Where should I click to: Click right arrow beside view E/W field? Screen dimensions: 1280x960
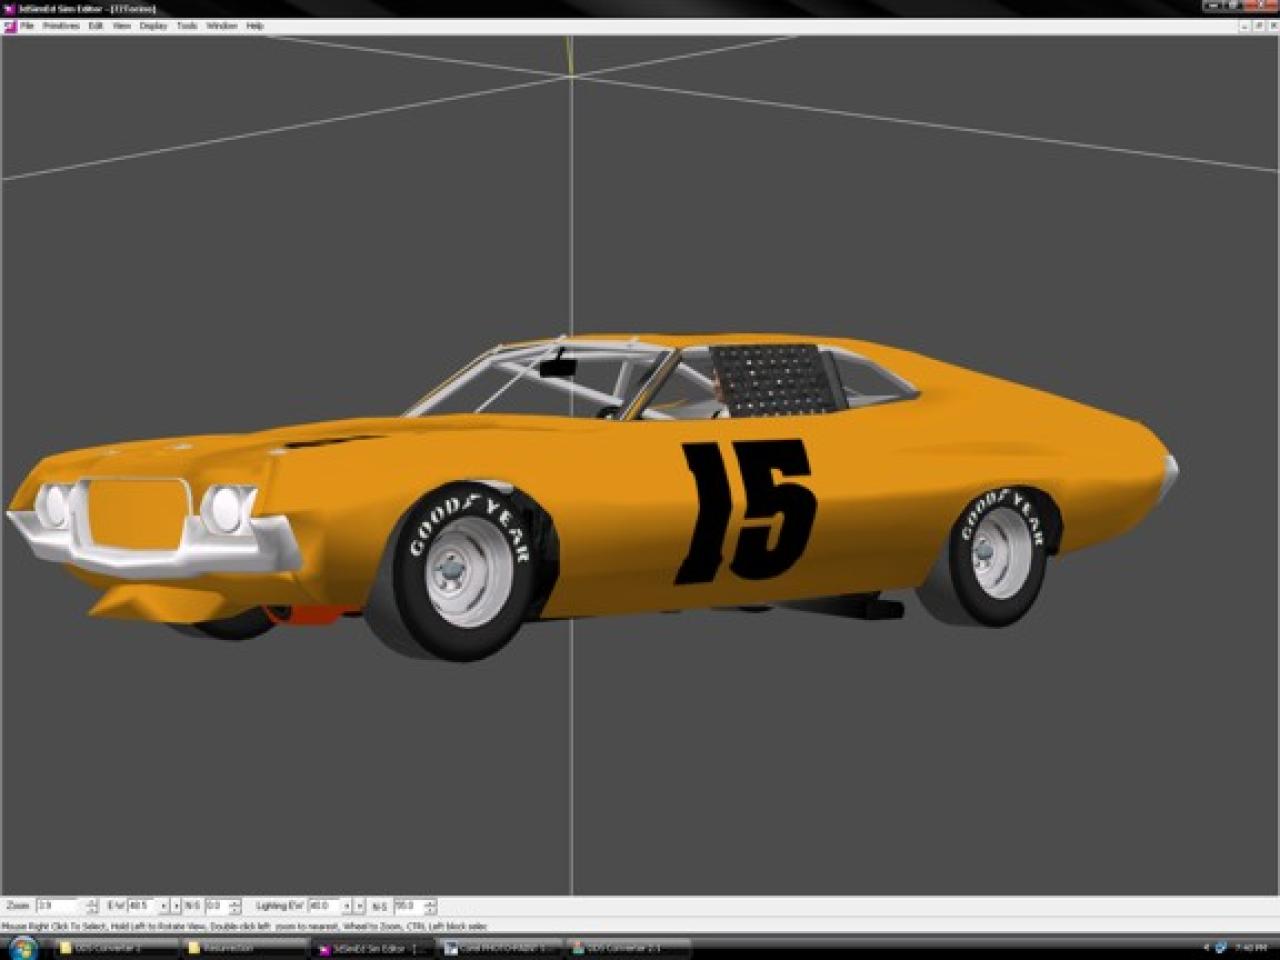tap(176, 906)
